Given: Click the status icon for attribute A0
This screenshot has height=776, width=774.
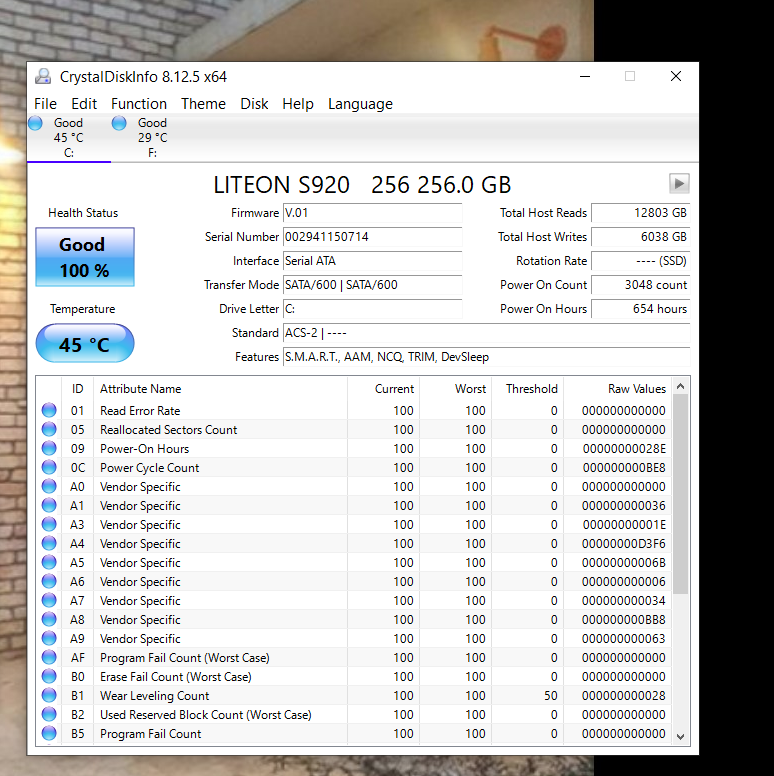Looking at the screenshot, I should [x=49, y=486].
